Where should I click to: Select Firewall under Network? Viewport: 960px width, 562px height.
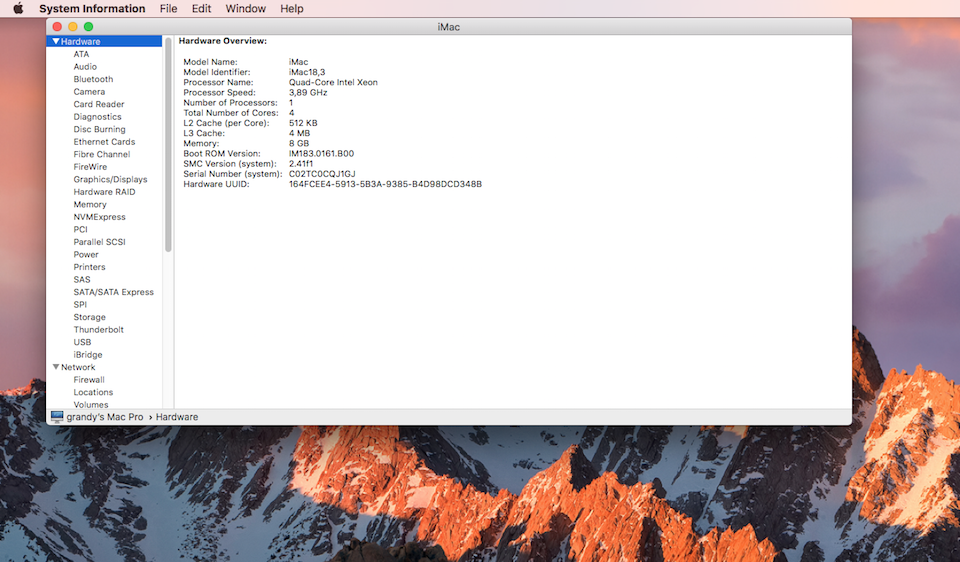coord(89,380)
